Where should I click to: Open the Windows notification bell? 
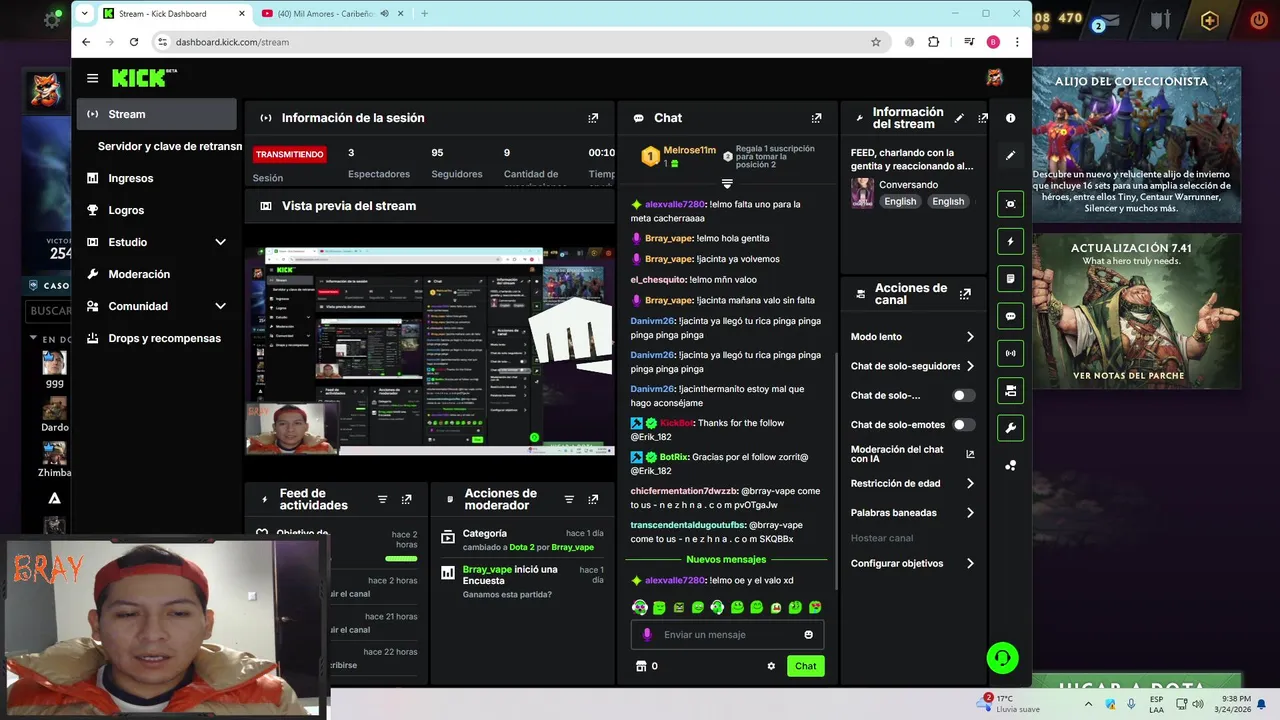pyautogui.click(x=1261, y=704)
